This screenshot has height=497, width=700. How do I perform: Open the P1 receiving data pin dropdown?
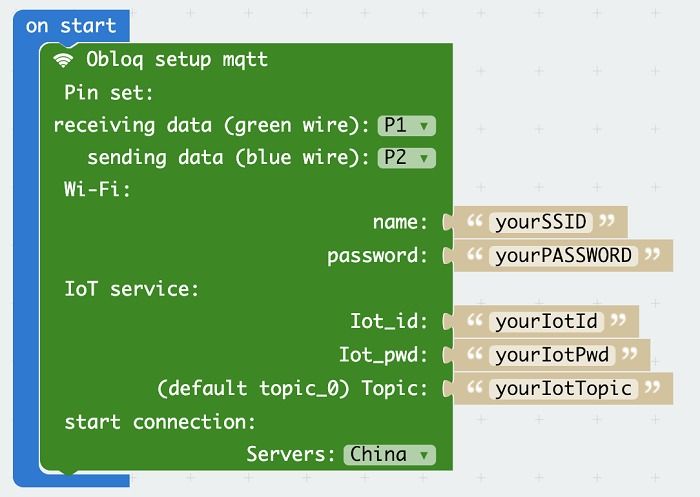click(x=407, y=125)
